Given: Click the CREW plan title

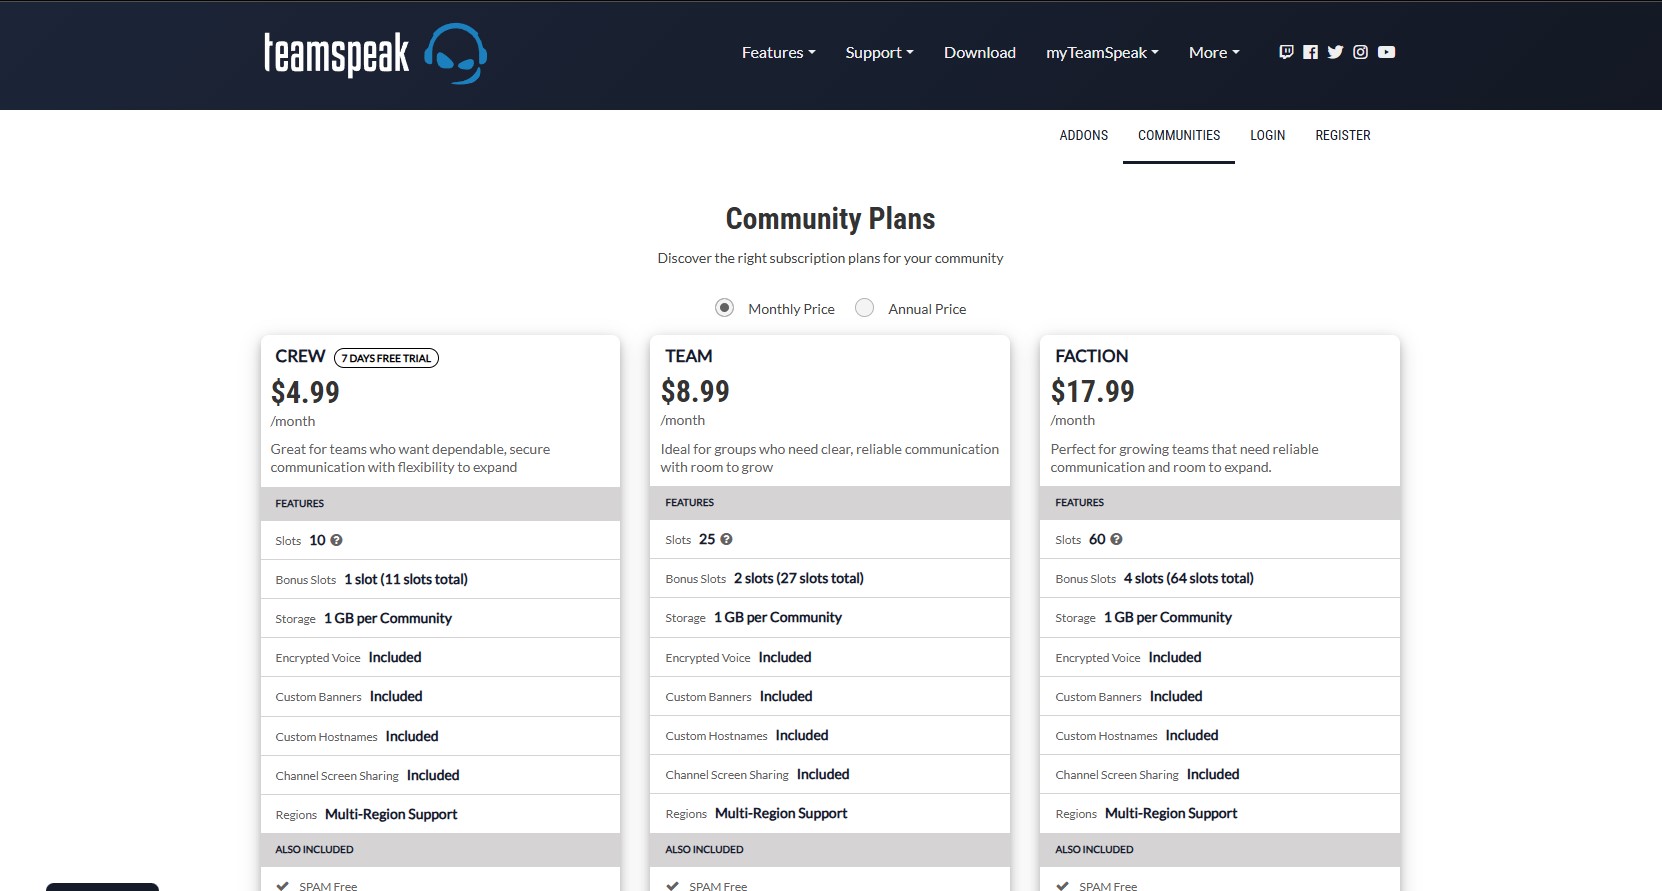Looking at the screenshot, I should (x=300, y=356).
